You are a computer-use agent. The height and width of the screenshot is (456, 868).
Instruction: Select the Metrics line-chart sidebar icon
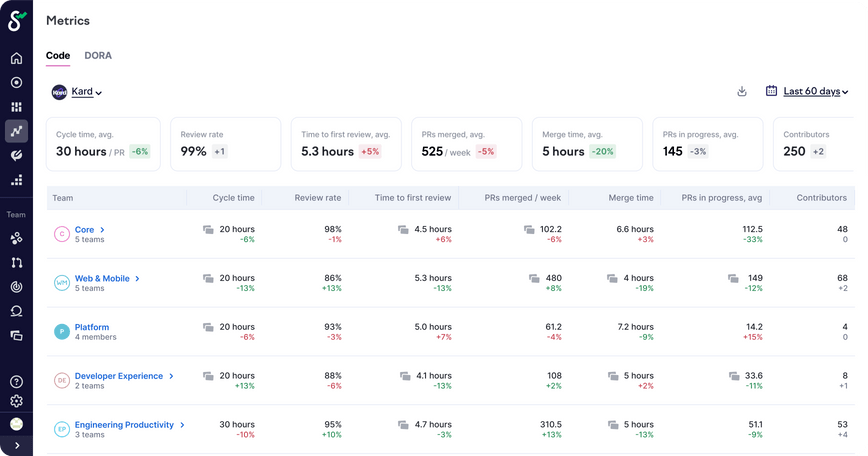click(x=17, y=131)
